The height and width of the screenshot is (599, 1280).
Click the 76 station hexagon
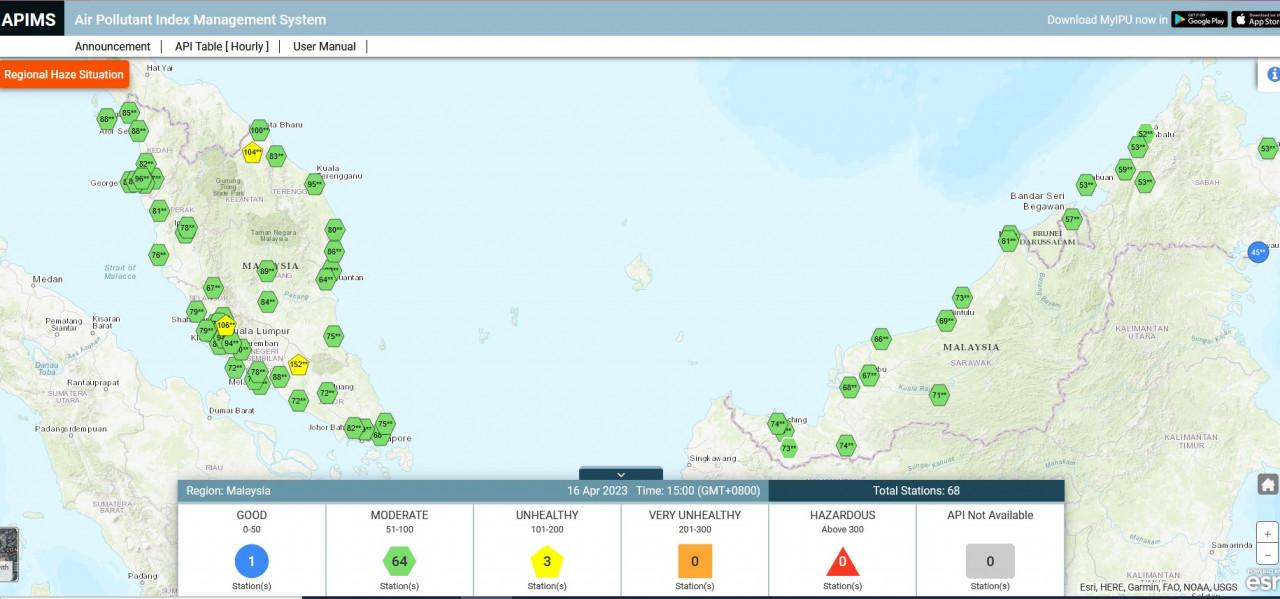point(158,255)
